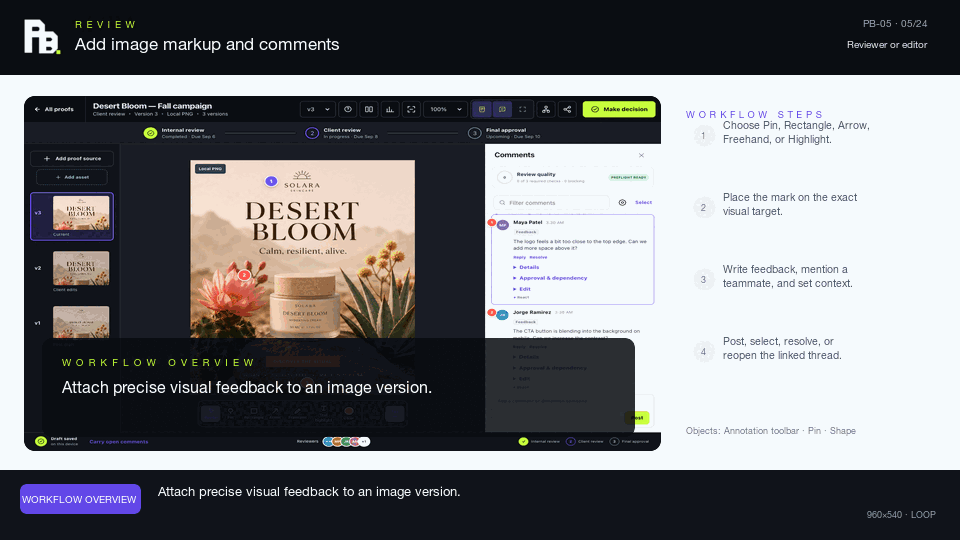Click the Draft saved status icon
Screen dimensions: 960x540
tap(41, 441)
